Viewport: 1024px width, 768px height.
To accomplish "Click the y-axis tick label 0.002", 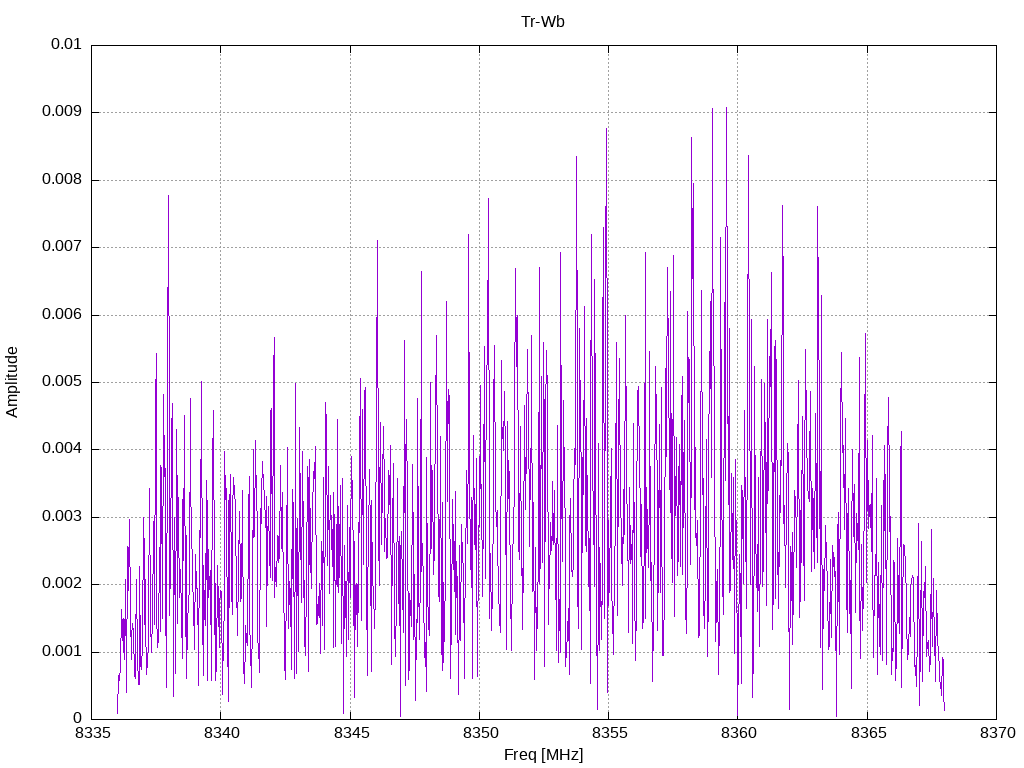I will pyautogui.click(x=62, y=584).
